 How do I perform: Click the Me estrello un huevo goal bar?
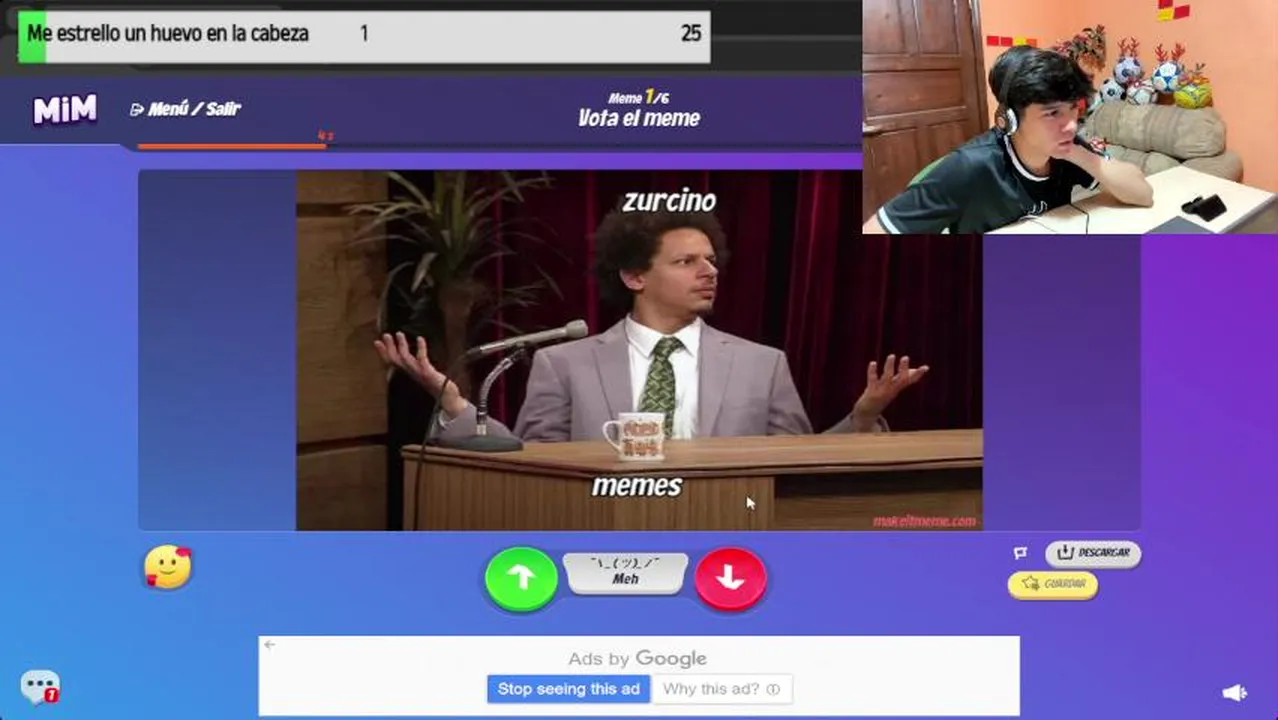(x=364, y=37)
